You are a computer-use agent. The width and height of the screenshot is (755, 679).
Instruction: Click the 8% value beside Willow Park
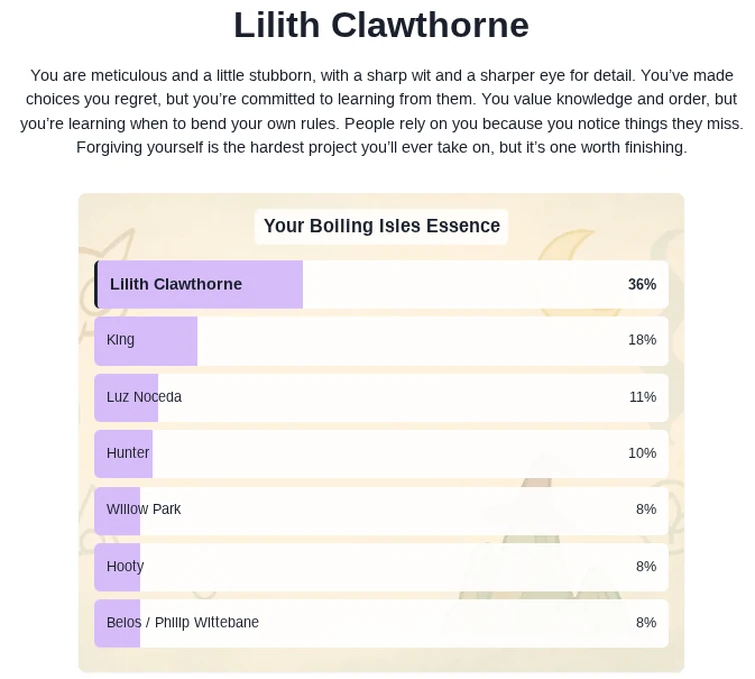pos(646,509)
